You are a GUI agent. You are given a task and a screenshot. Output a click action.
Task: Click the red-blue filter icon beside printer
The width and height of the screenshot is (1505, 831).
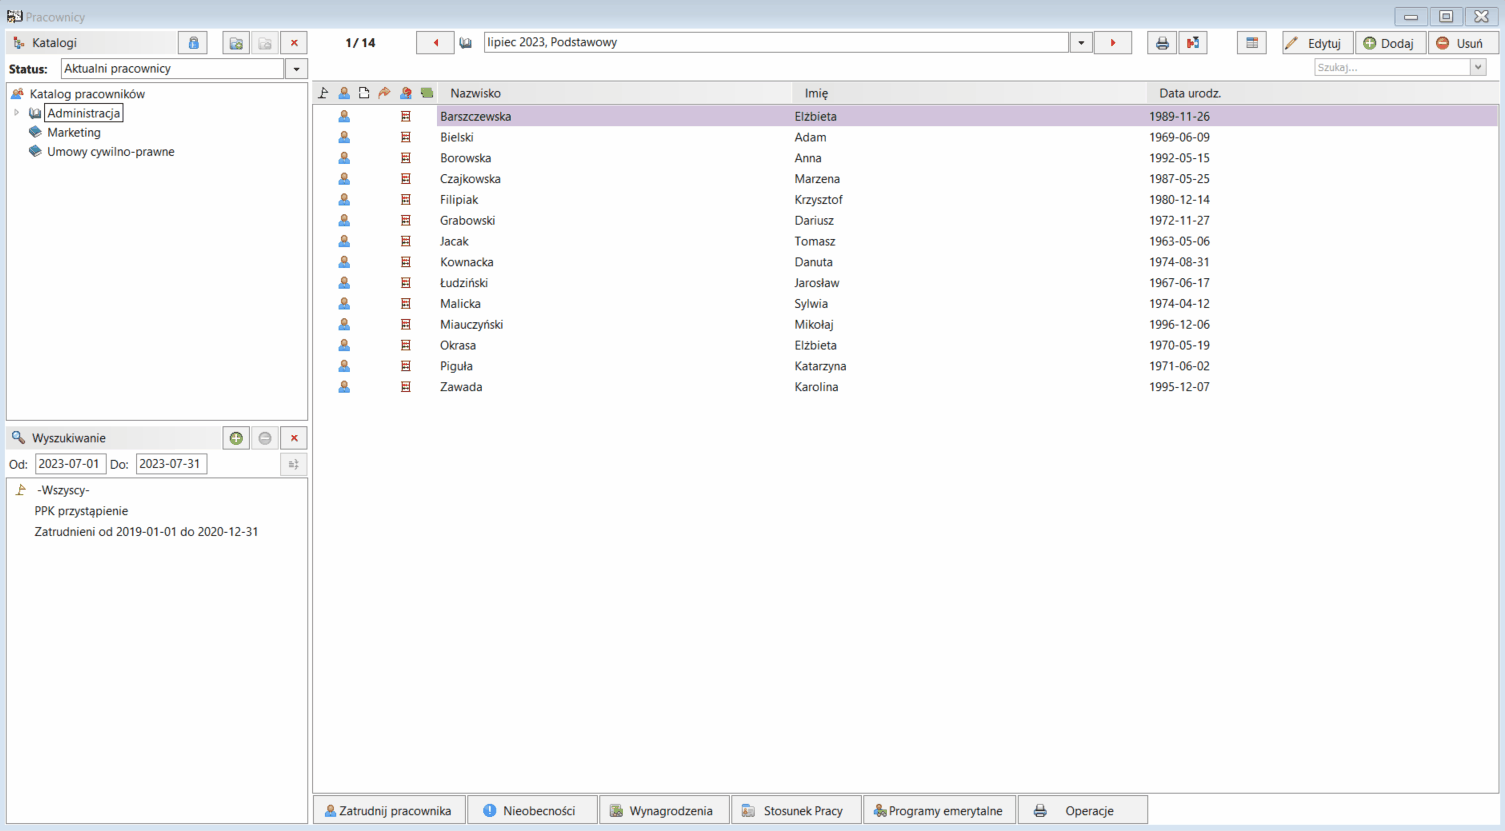[1193, 43]
